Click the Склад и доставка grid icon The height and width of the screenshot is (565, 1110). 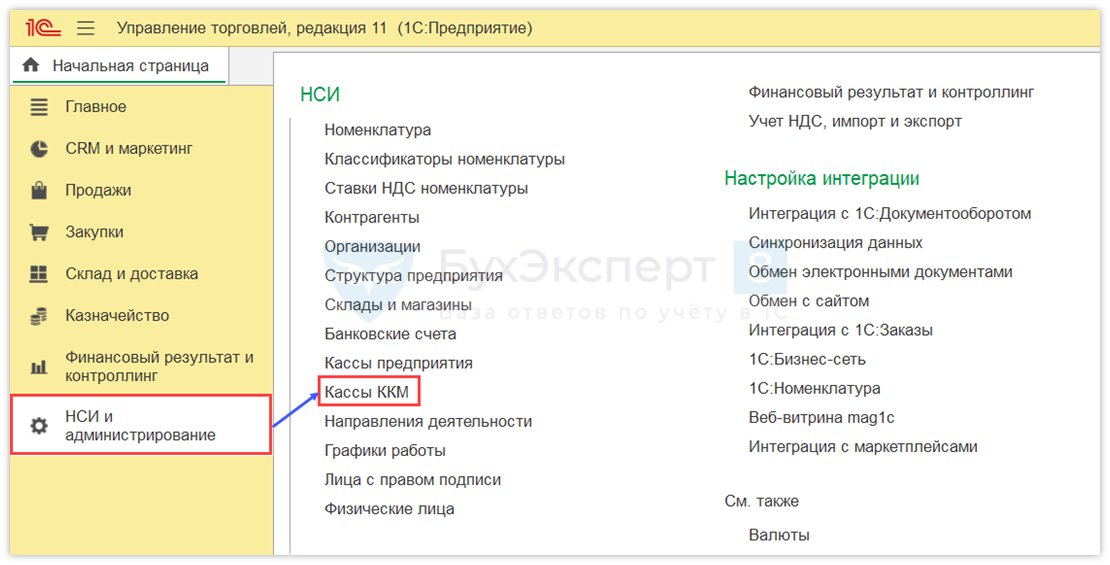(x=39, y=274)
